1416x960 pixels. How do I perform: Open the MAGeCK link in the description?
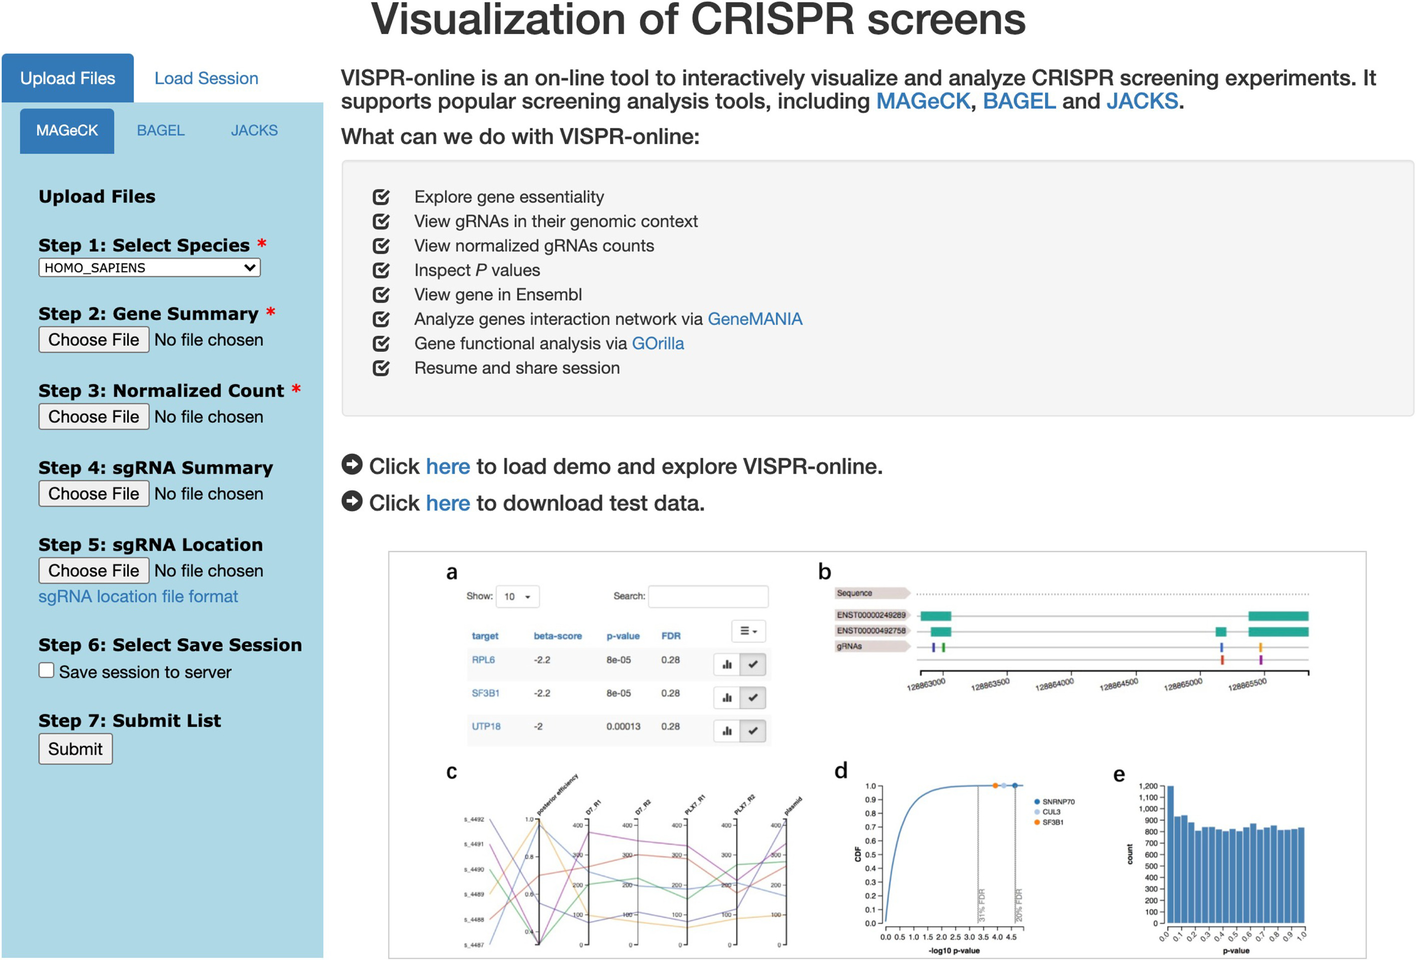coord(923,102)
